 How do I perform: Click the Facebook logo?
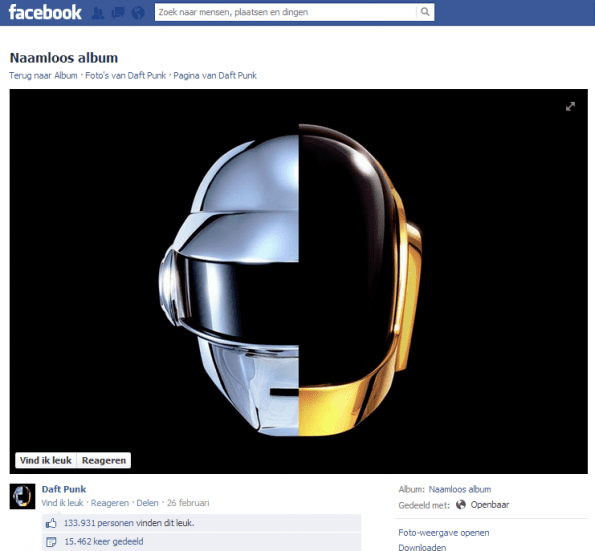(45, 12)
